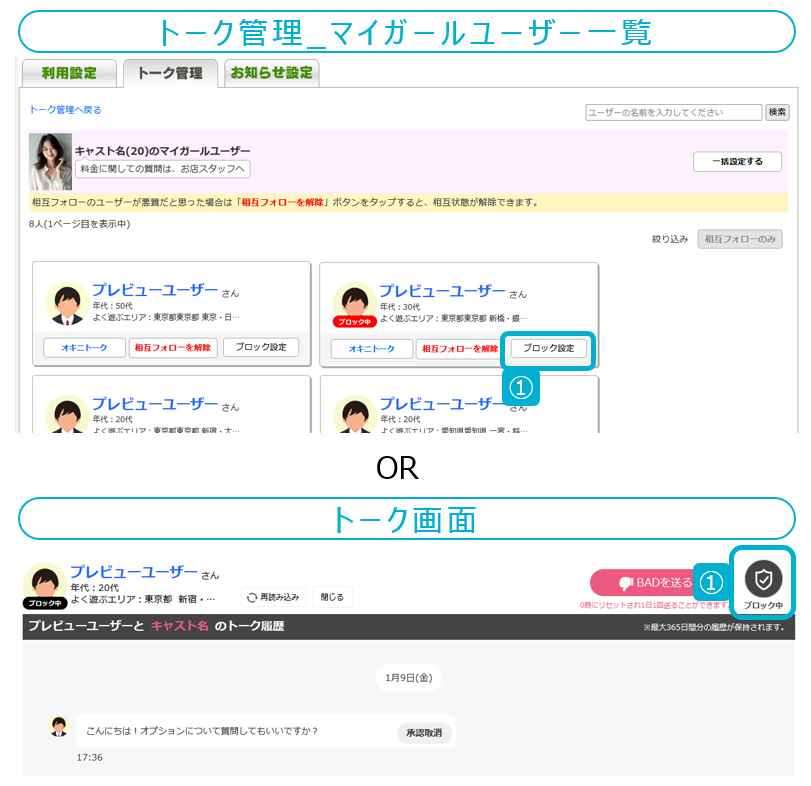Click avatar of the blocked 30代 user
Screen dimensions: 811x786
[x=354, y=302]
